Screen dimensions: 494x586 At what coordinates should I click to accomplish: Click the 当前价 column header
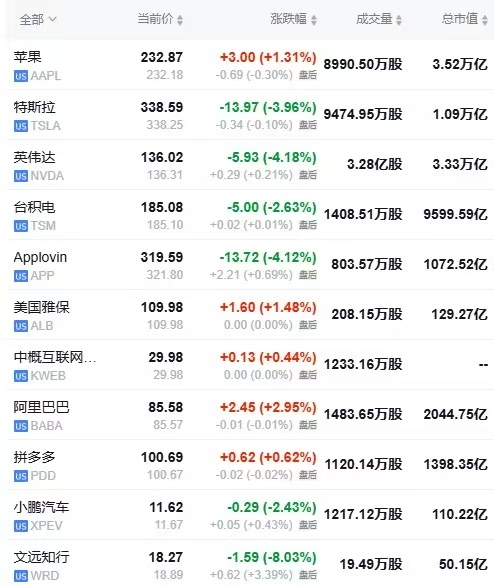point(155,19)
